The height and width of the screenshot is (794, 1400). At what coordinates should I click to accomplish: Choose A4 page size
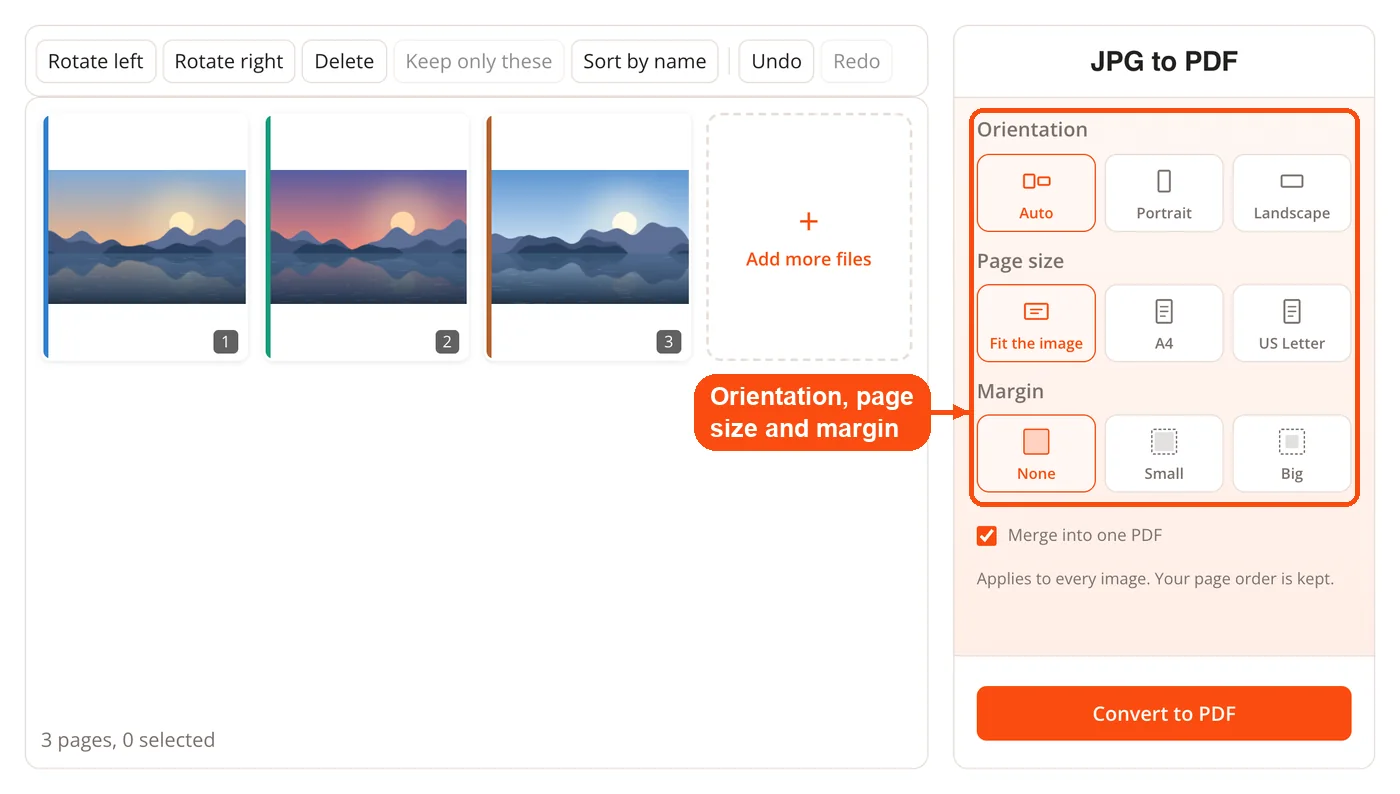[x=1164, y=323]
